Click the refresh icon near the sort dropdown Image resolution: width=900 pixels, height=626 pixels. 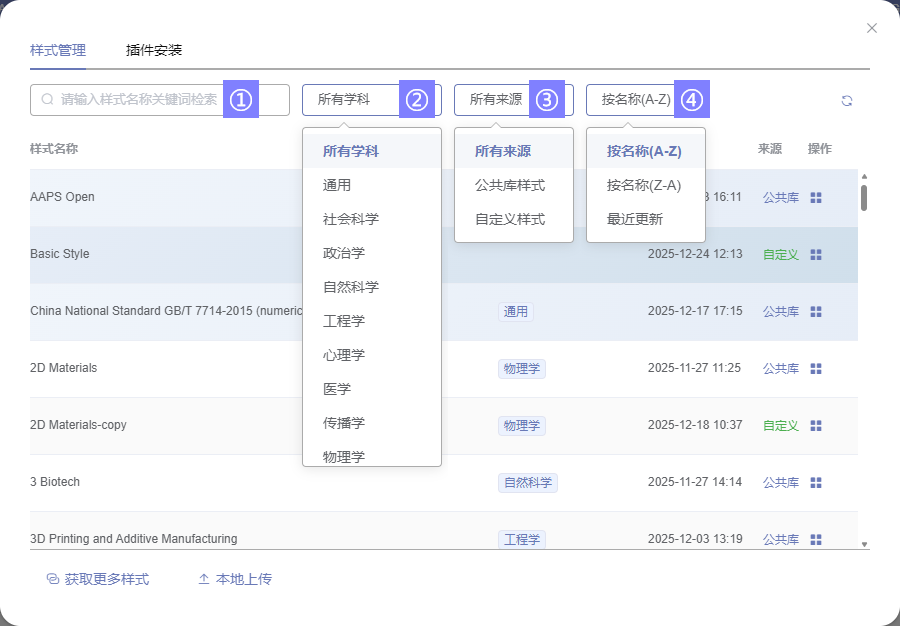(x=847, y=101)
